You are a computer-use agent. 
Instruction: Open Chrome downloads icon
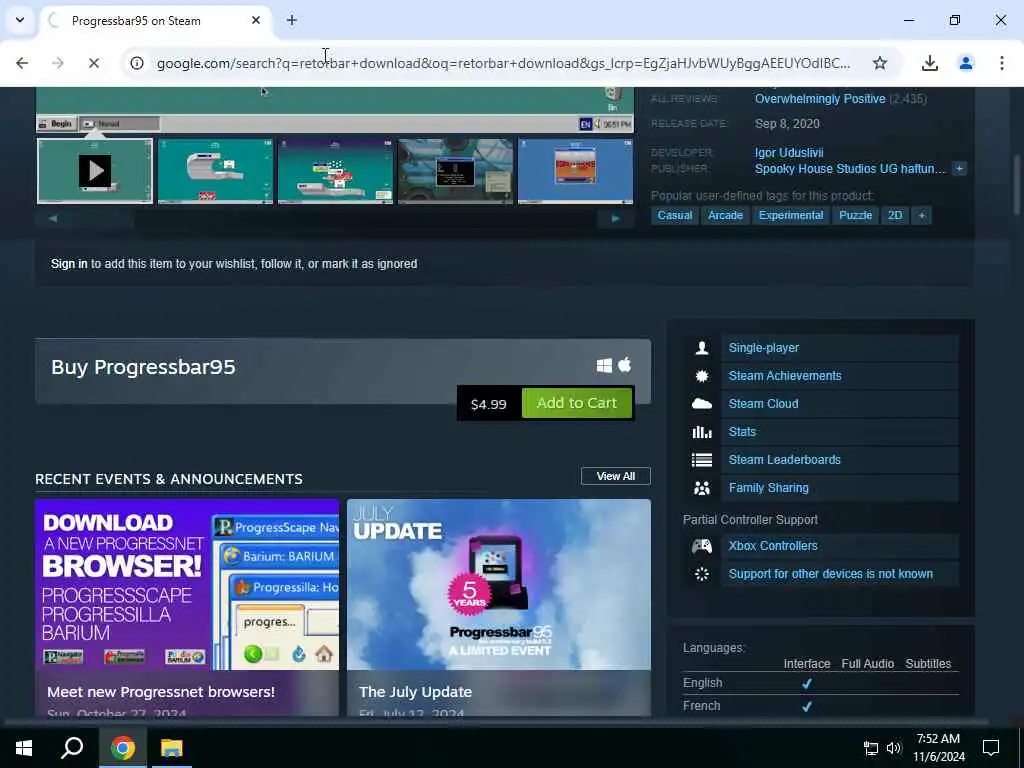point(929,63)
